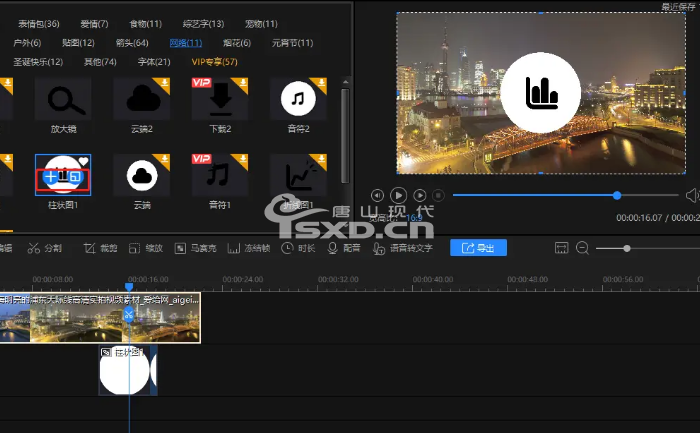Viewport: 700px width, 433px height.
Task: Open the 户外(6) category
Action: 27,43
